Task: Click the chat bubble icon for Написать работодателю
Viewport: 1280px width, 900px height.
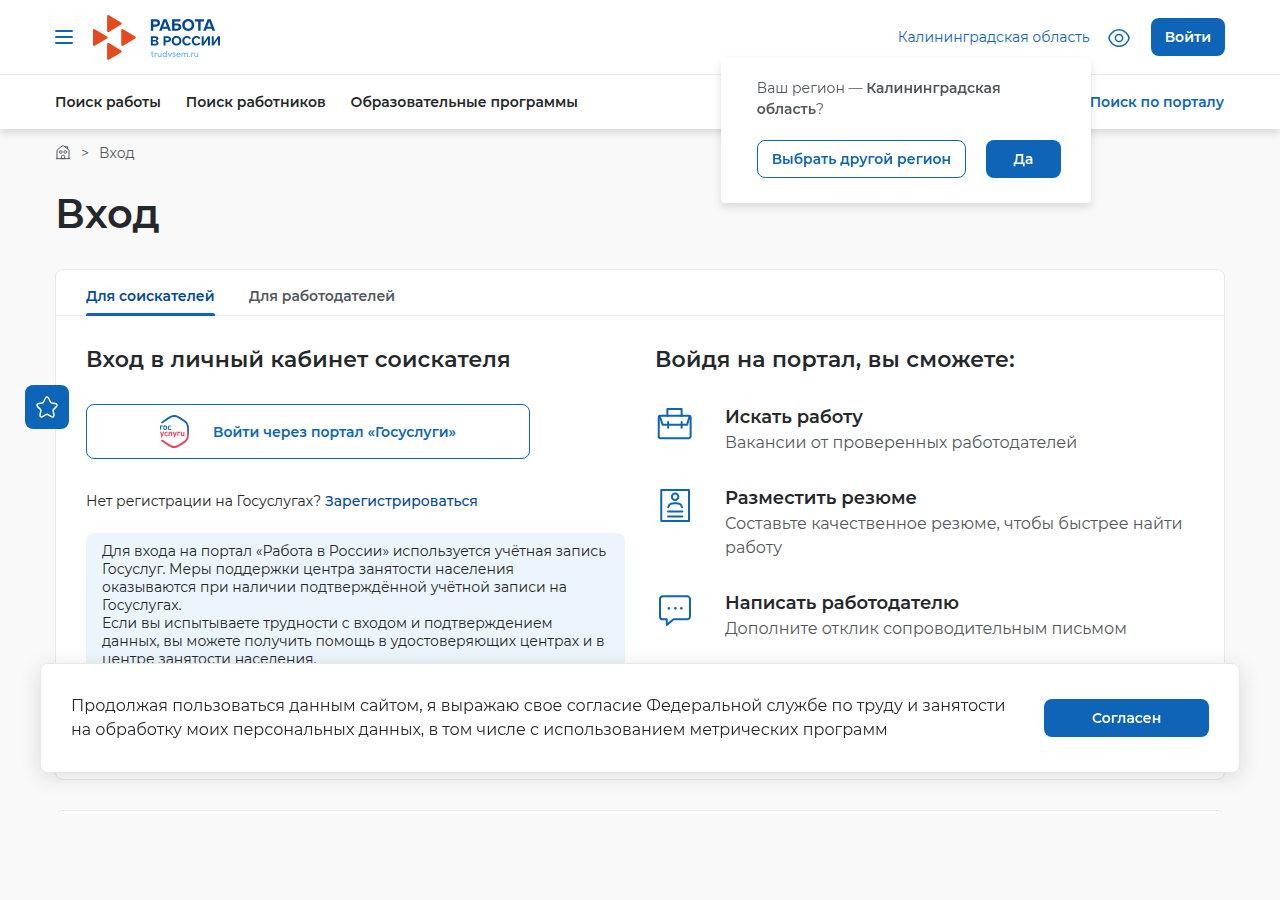Action: [x=675, y=610]
